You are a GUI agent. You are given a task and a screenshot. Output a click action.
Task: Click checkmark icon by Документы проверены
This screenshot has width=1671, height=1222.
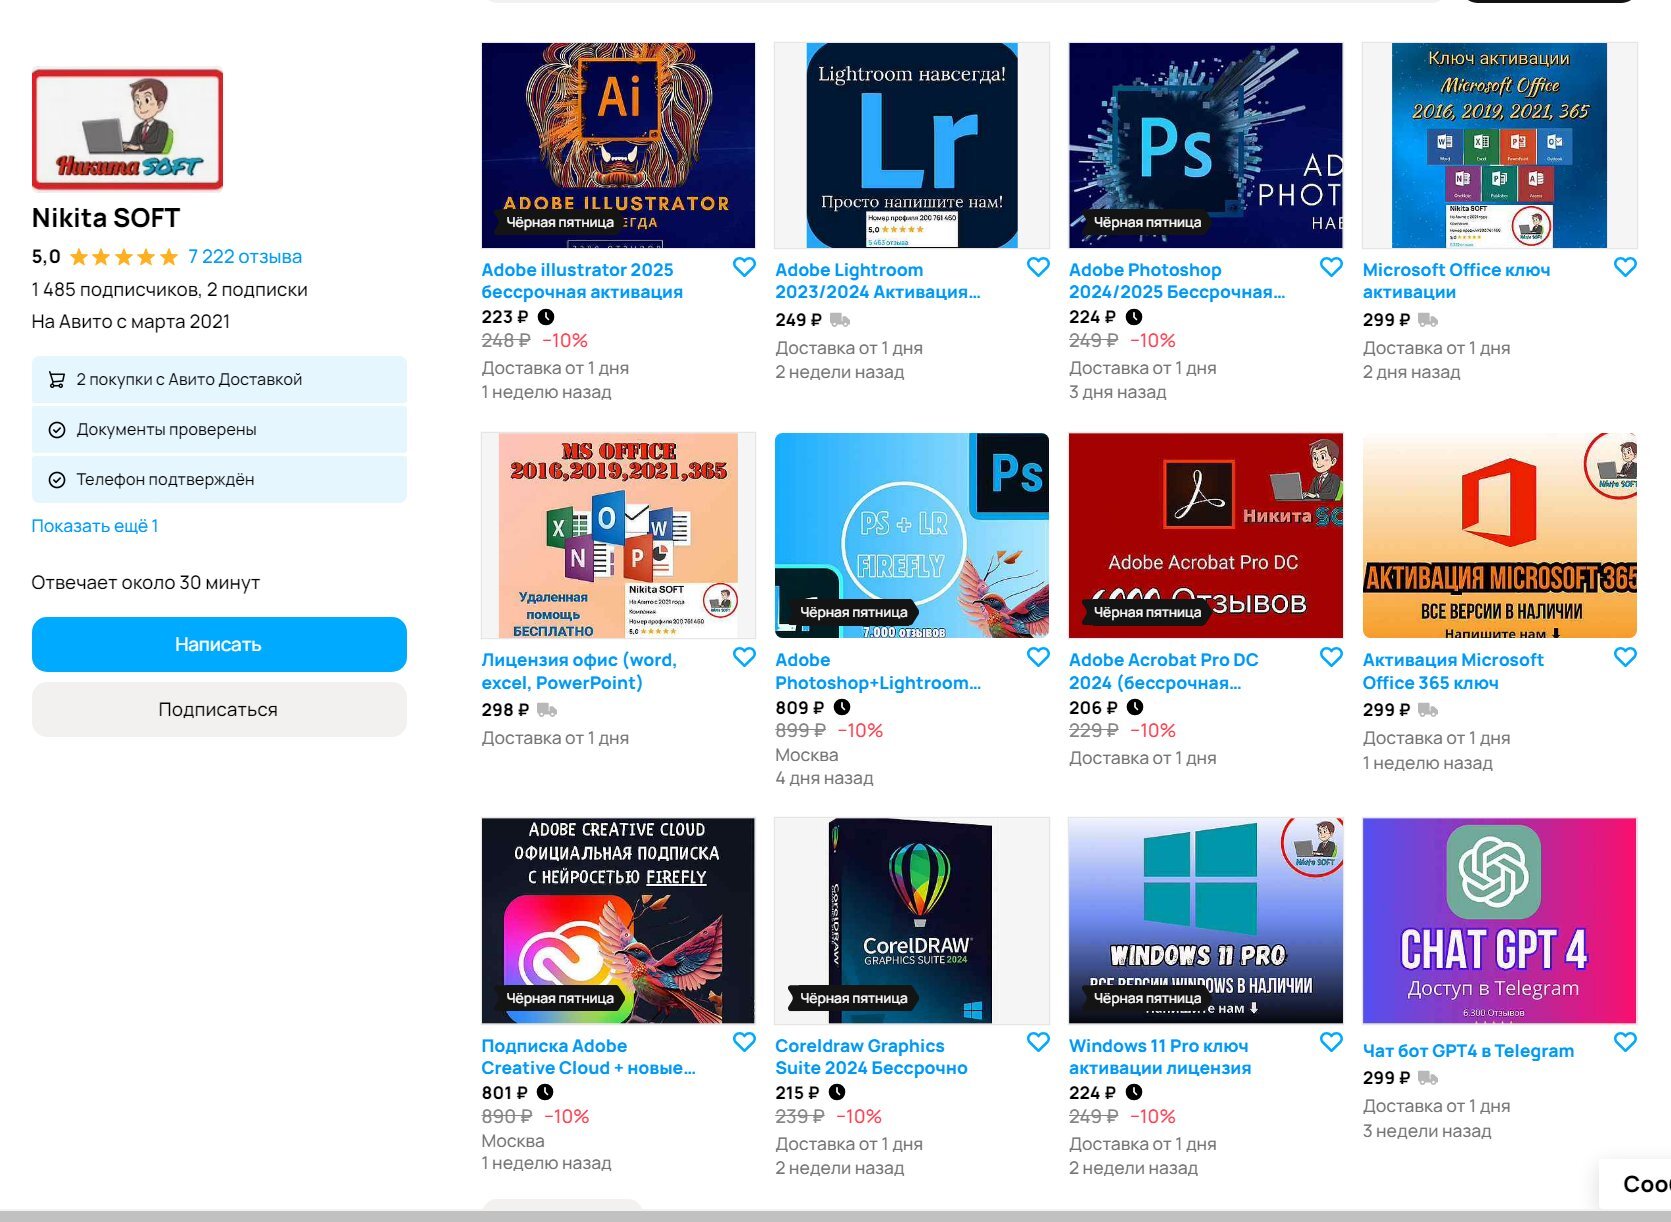click(57, 430)
